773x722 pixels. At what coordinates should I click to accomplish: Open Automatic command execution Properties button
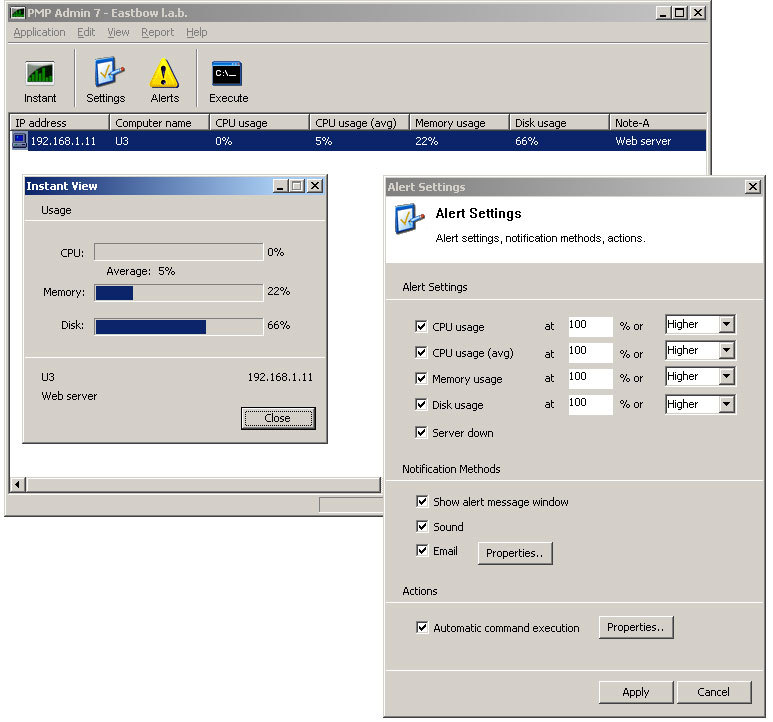(635, 627)
